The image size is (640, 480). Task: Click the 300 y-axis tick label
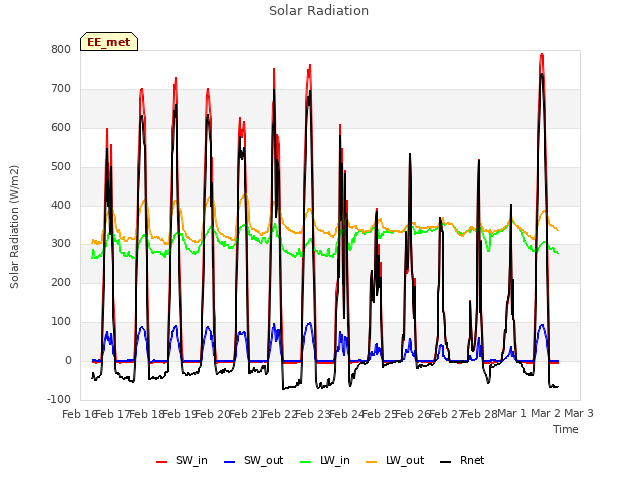(x=61, y=244)
